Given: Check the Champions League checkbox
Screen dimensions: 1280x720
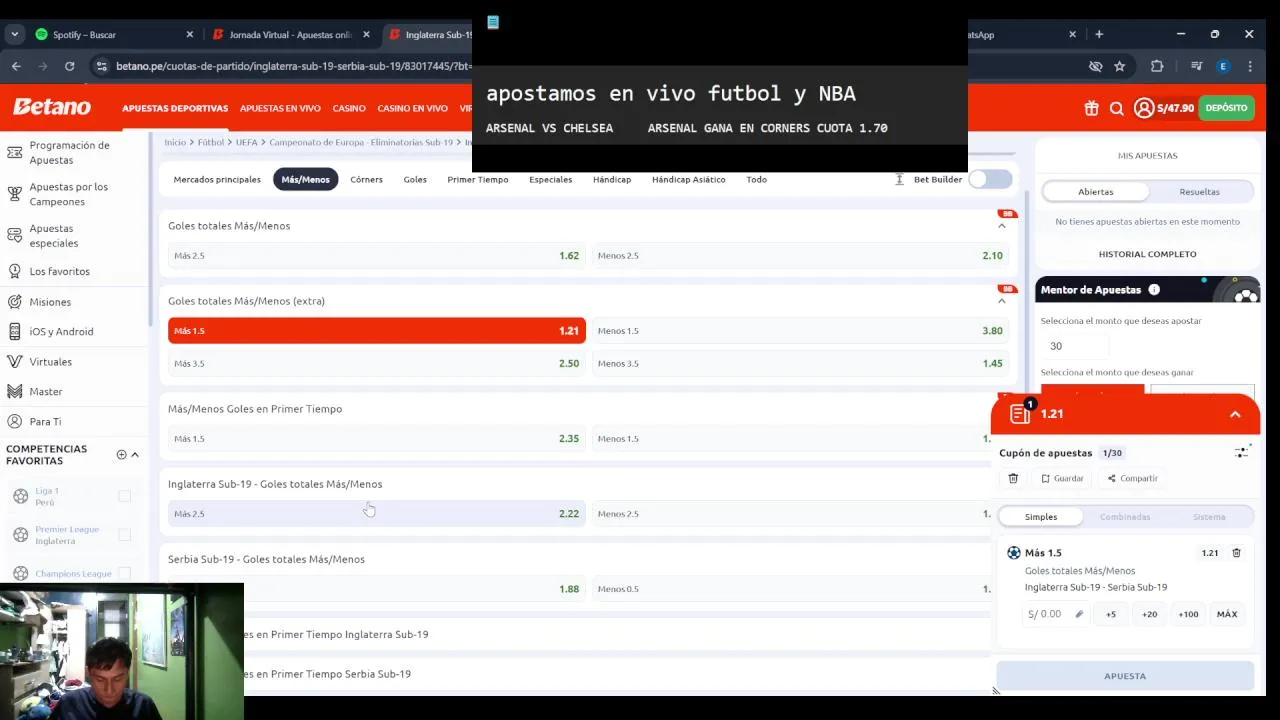Looking at the screenshot, I should tap(124, 573).
